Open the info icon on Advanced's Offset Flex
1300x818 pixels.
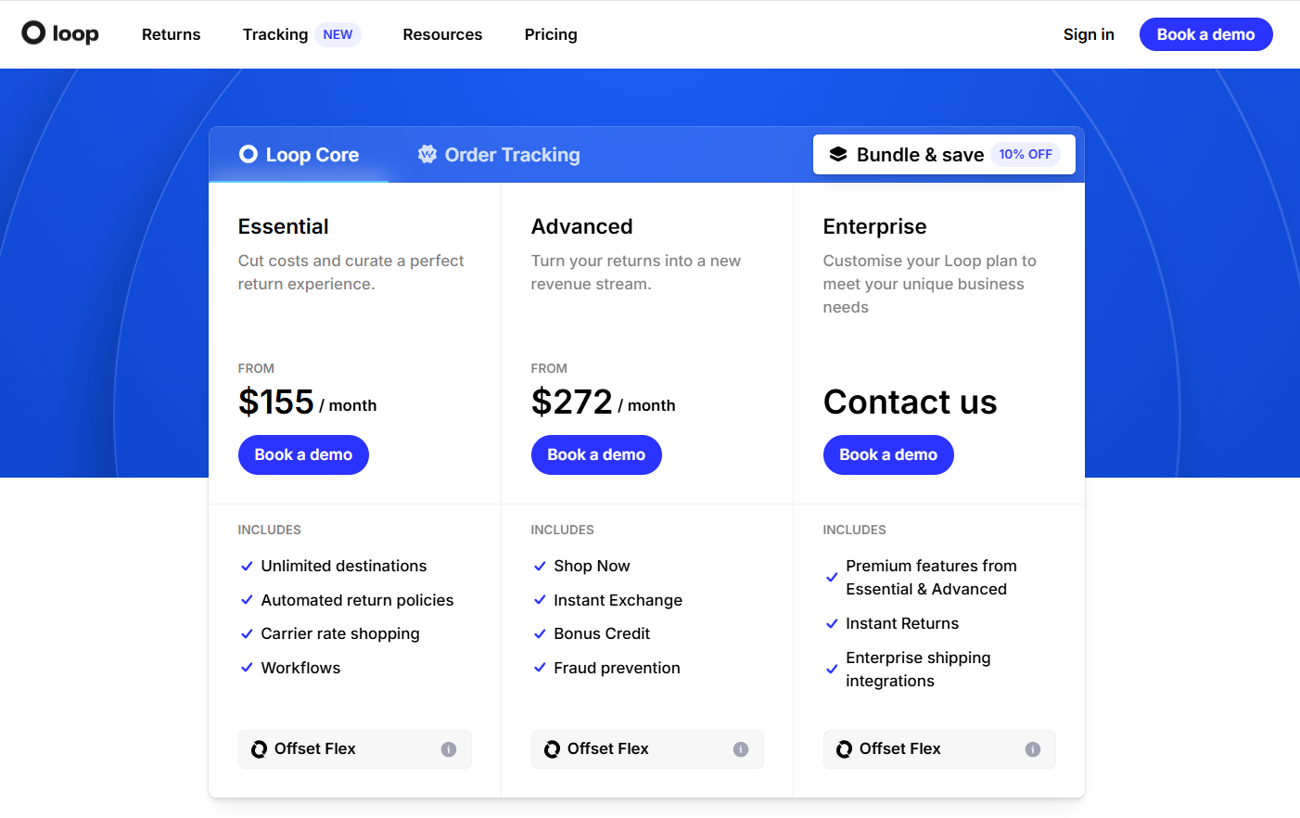click(x=740, y=748)
